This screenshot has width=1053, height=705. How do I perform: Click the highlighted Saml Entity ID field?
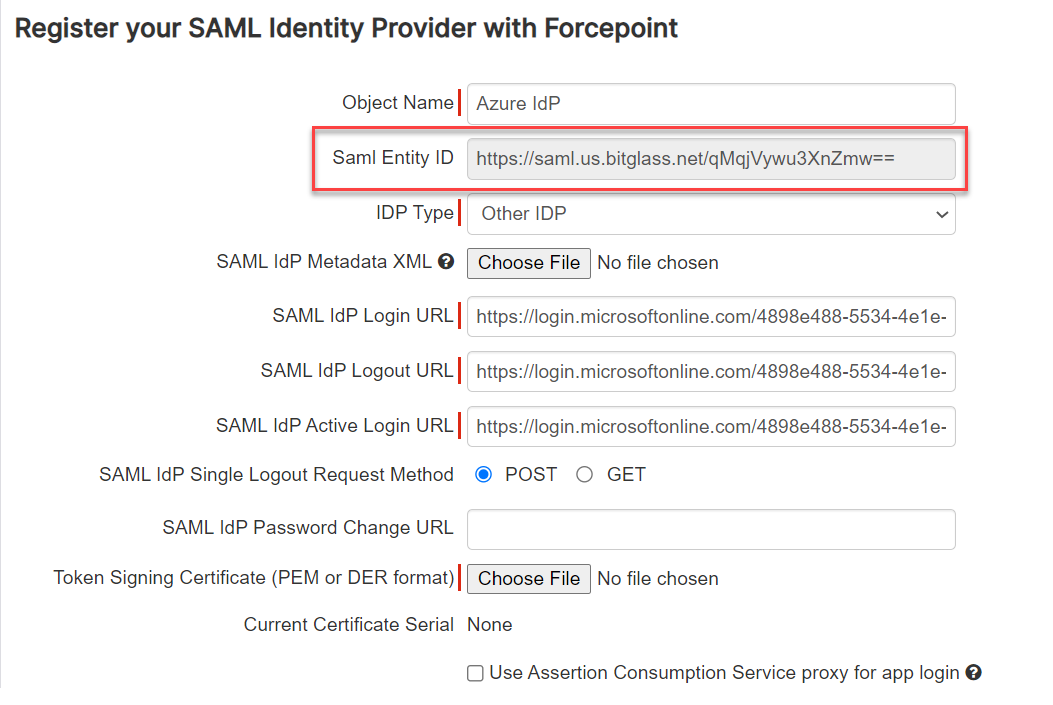point(710,158)
